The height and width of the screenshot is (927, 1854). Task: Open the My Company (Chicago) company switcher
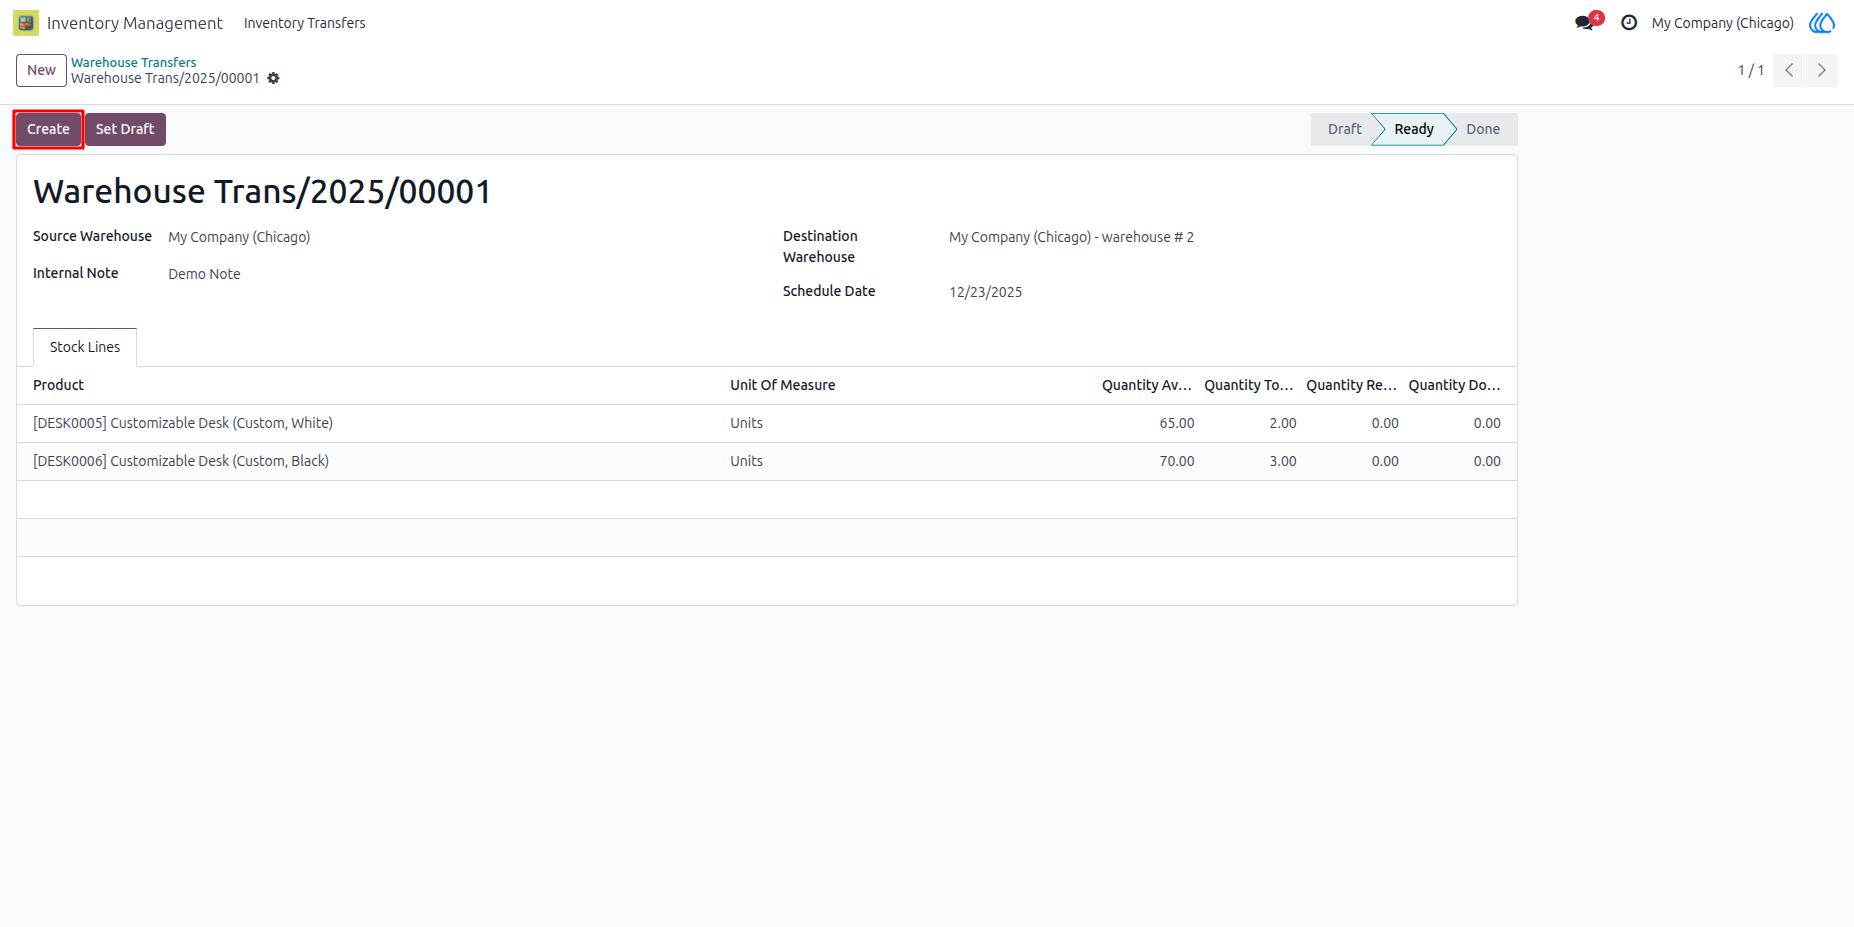pos(1723,23)
